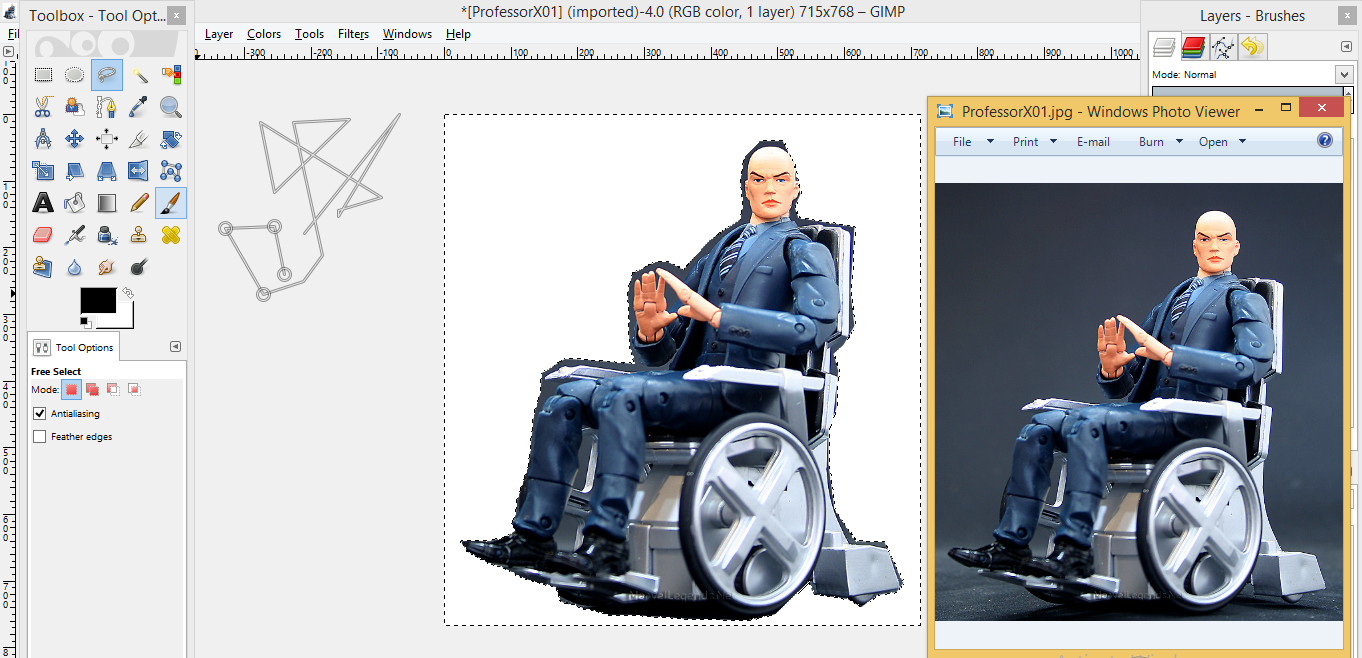Switch to the Paths tab in the dock
Screen dimensions: 1362x658
(1222, 46)
